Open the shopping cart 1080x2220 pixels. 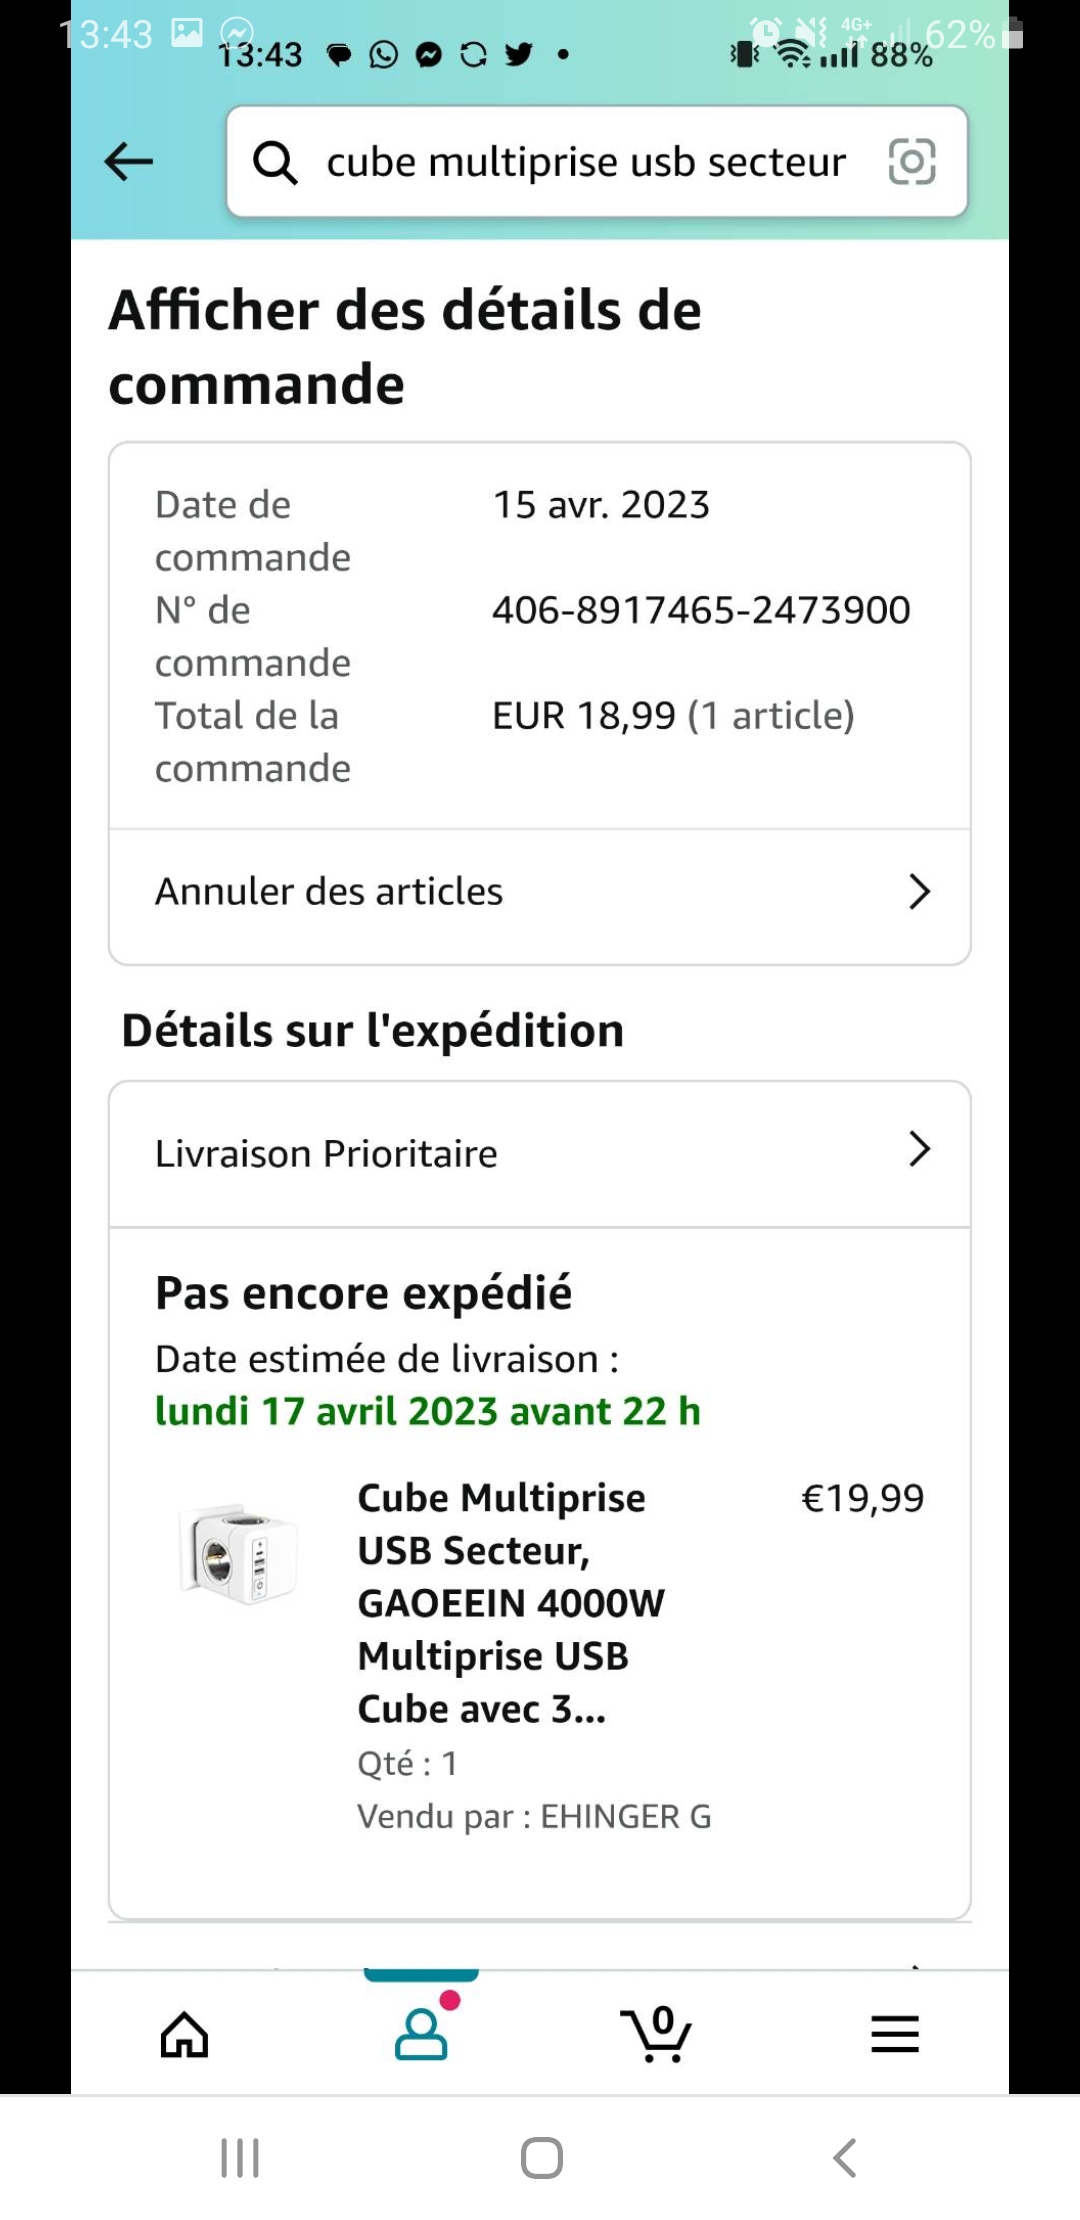pyautogui.click(x=656, y=2034)
